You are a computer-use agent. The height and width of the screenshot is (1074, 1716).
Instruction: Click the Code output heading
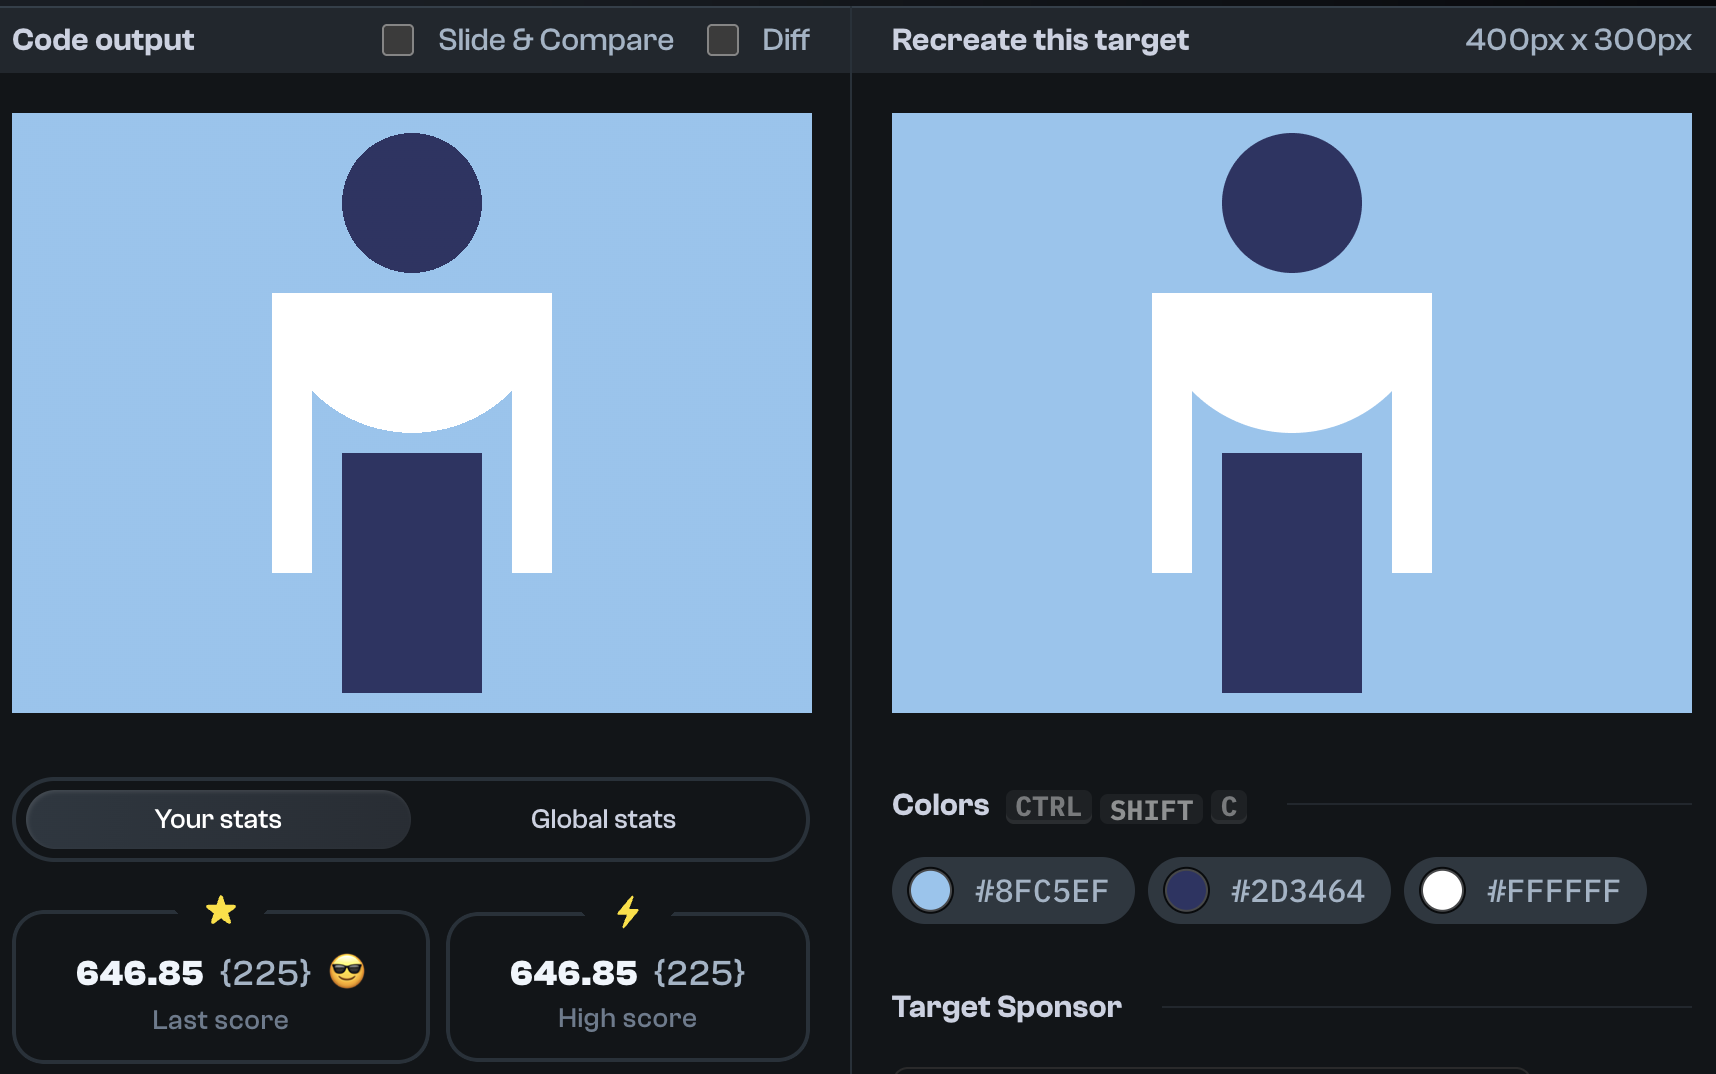tap(103, 40)
